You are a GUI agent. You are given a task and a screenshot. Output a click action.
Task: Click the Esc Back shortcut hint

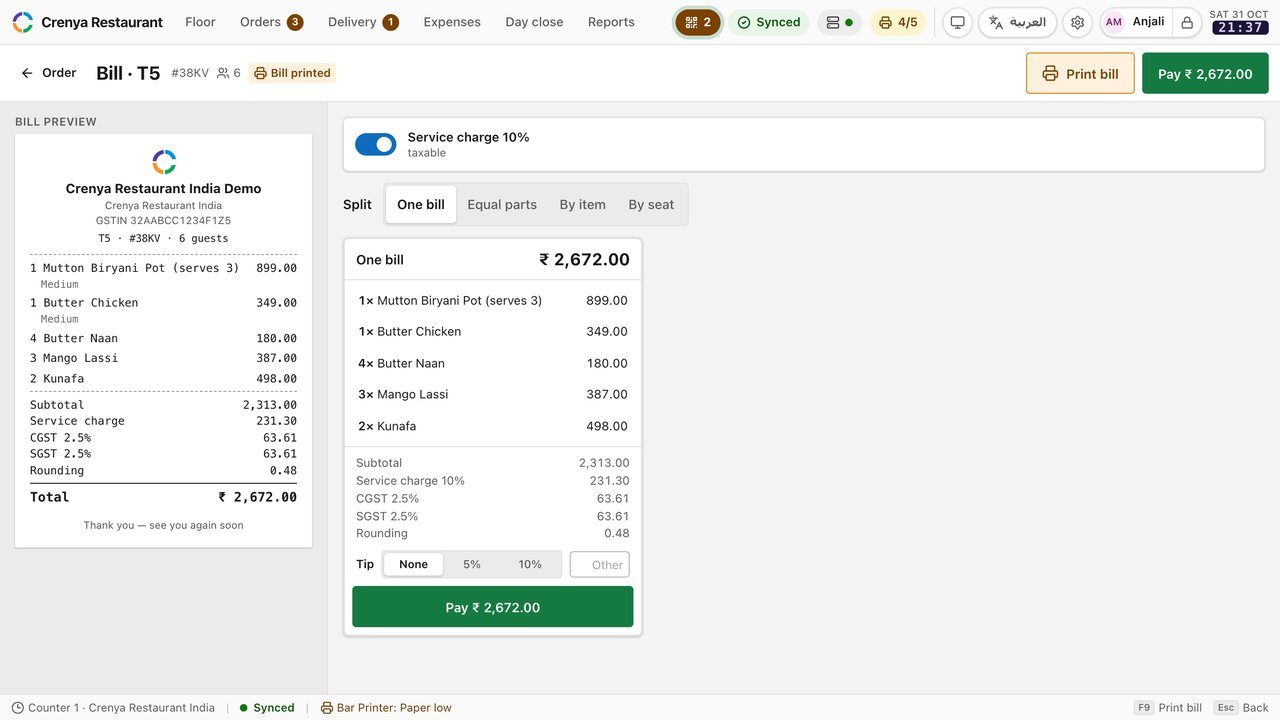[x=1241, y=708]
